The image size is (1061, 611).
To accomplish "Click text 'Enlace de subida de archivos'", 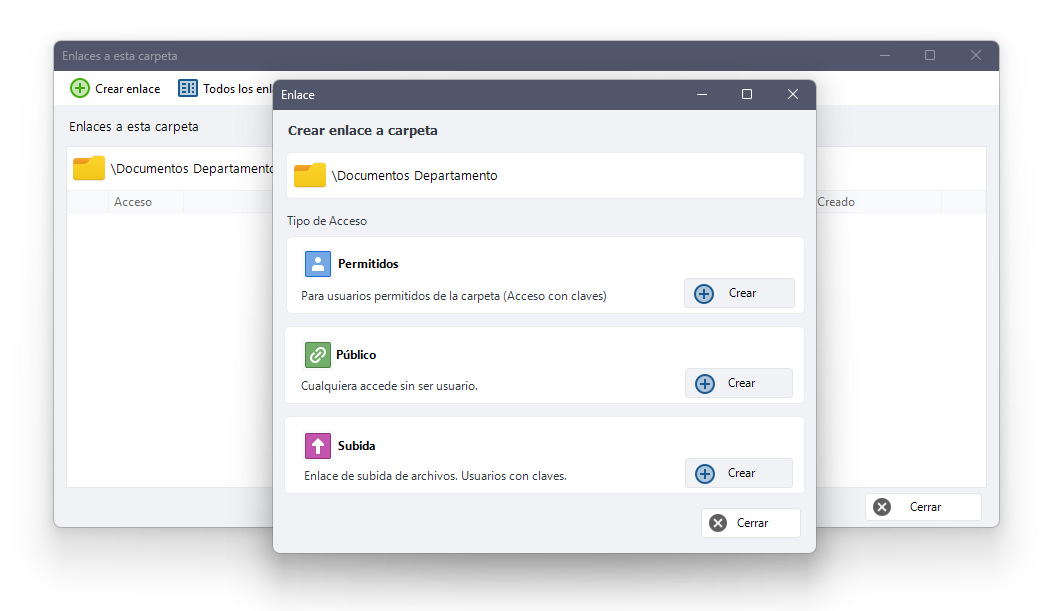I will click(x=381, y=476).
